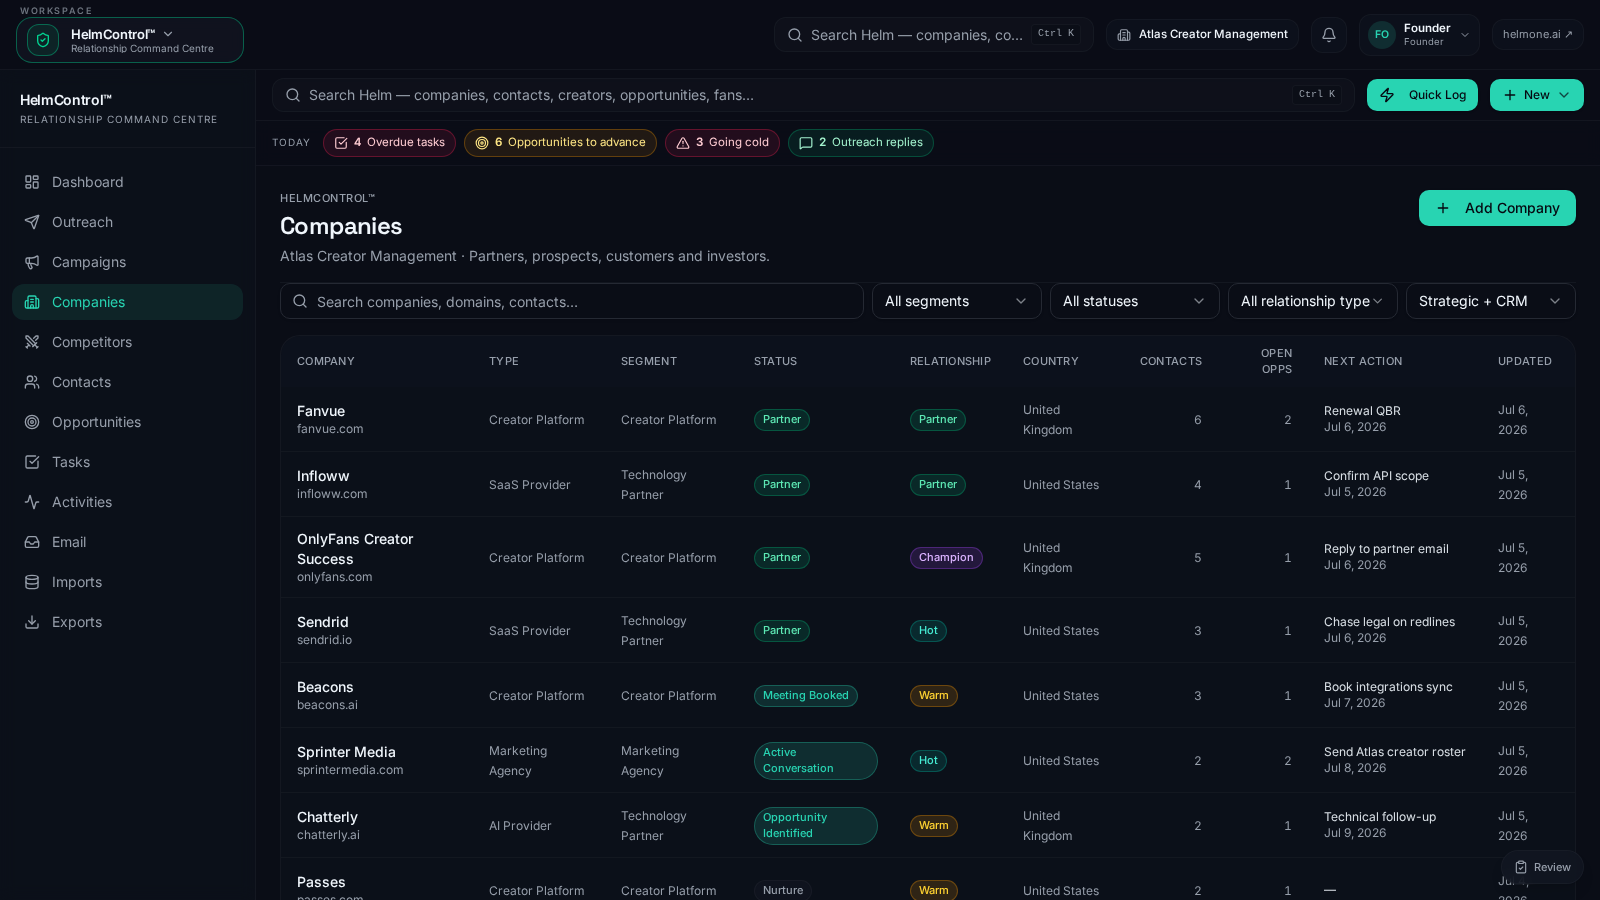Click the Imports database icon
The image size is (1600, 900).
pos(32,582)
